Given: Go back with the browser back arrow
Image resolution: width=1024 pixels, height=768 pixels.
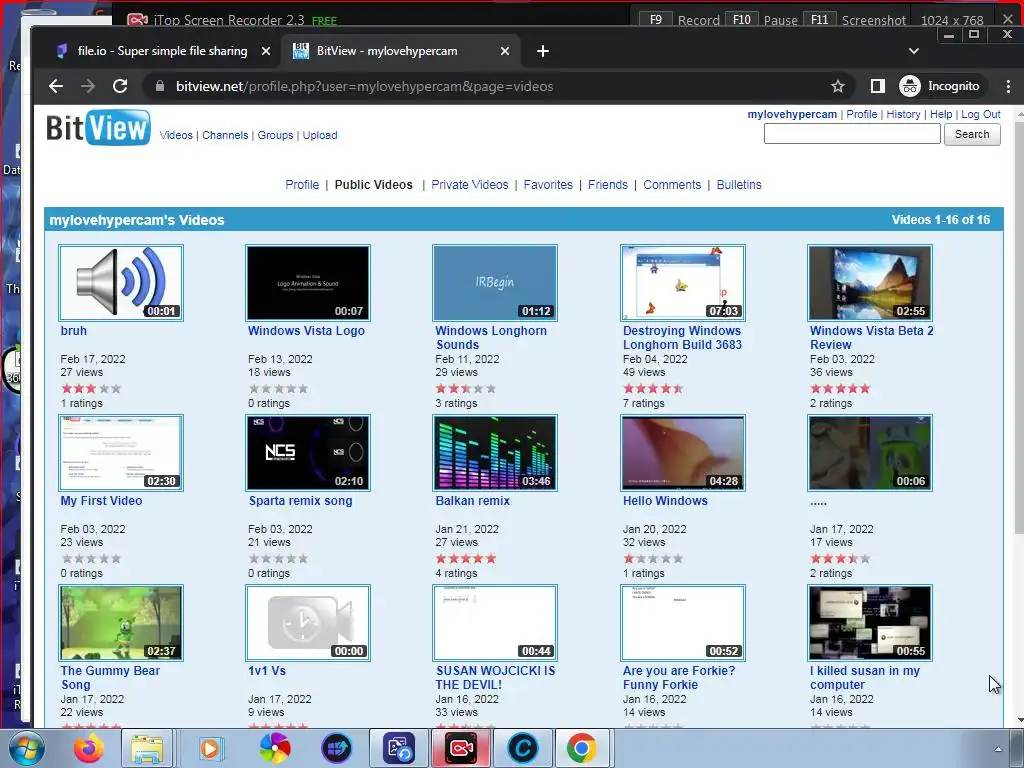Looking at the screenshot, I should 56,86.
